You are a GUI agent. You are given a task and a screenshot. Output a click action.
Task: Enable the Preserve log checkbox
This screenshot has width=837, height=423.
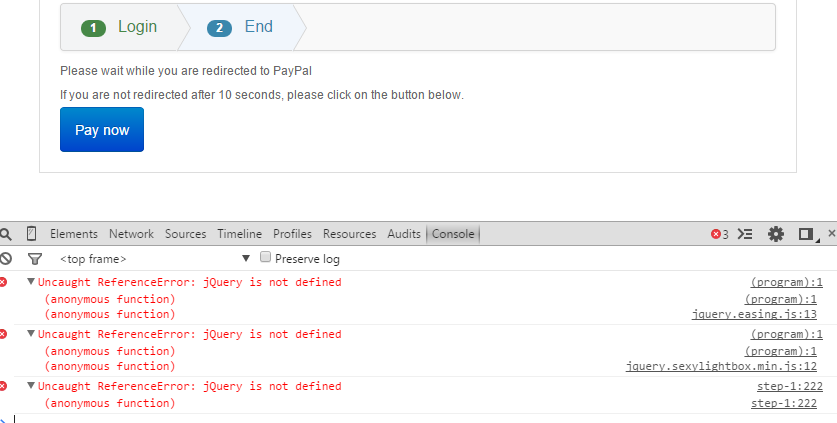pos(265,257)
